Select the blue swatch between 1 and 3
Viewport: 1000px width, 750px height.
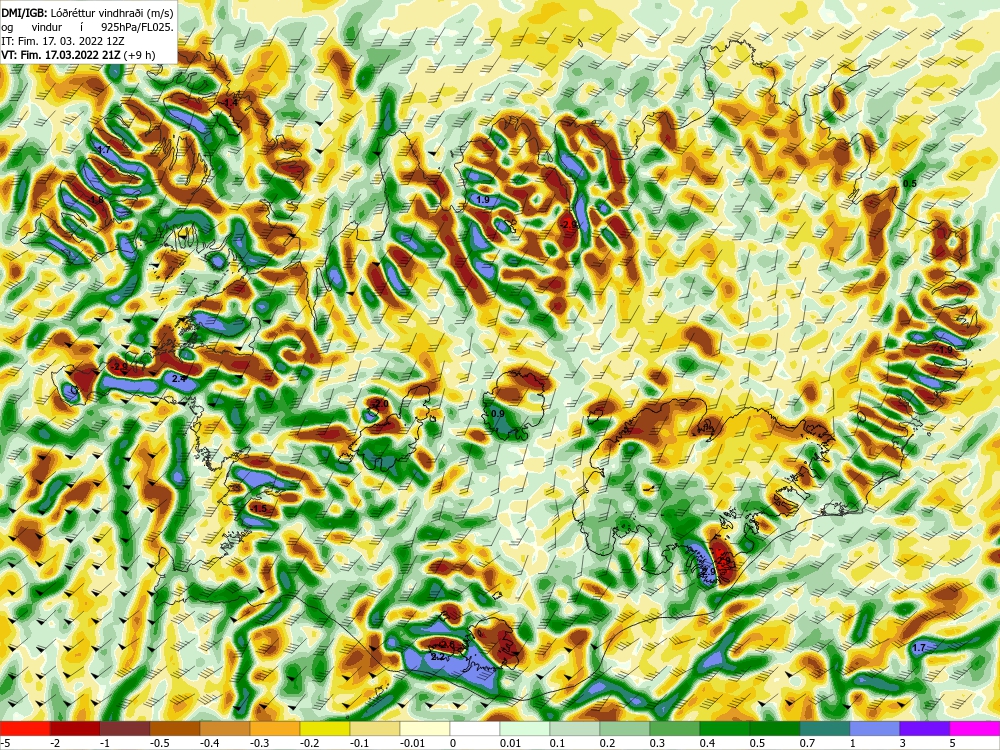click(875, 728)
